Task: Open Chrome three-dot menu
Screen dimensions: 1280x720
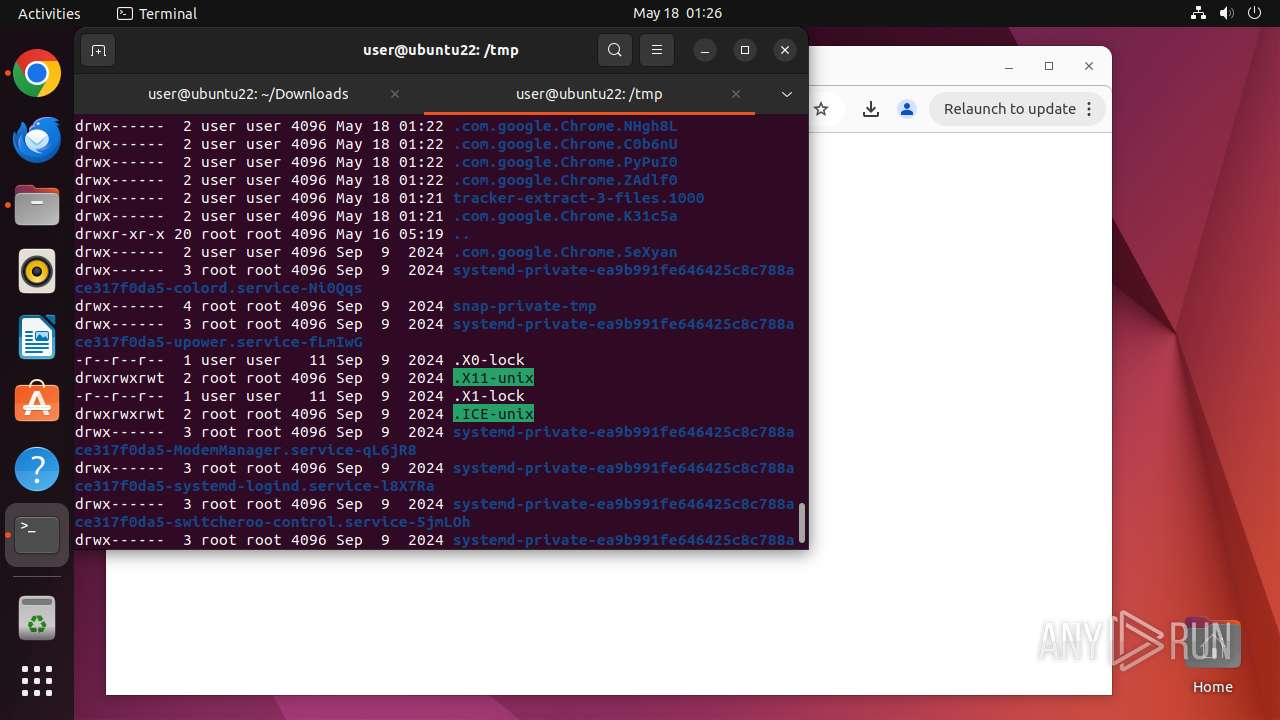Action: tap(1090, 109)
